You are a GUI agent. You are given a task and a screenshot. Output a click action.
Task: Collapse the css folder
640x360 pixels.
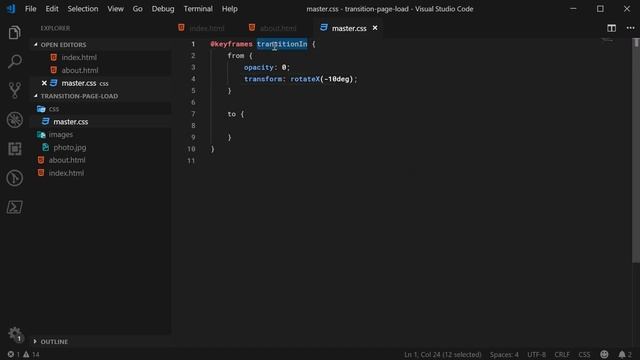tap(54, 109)
